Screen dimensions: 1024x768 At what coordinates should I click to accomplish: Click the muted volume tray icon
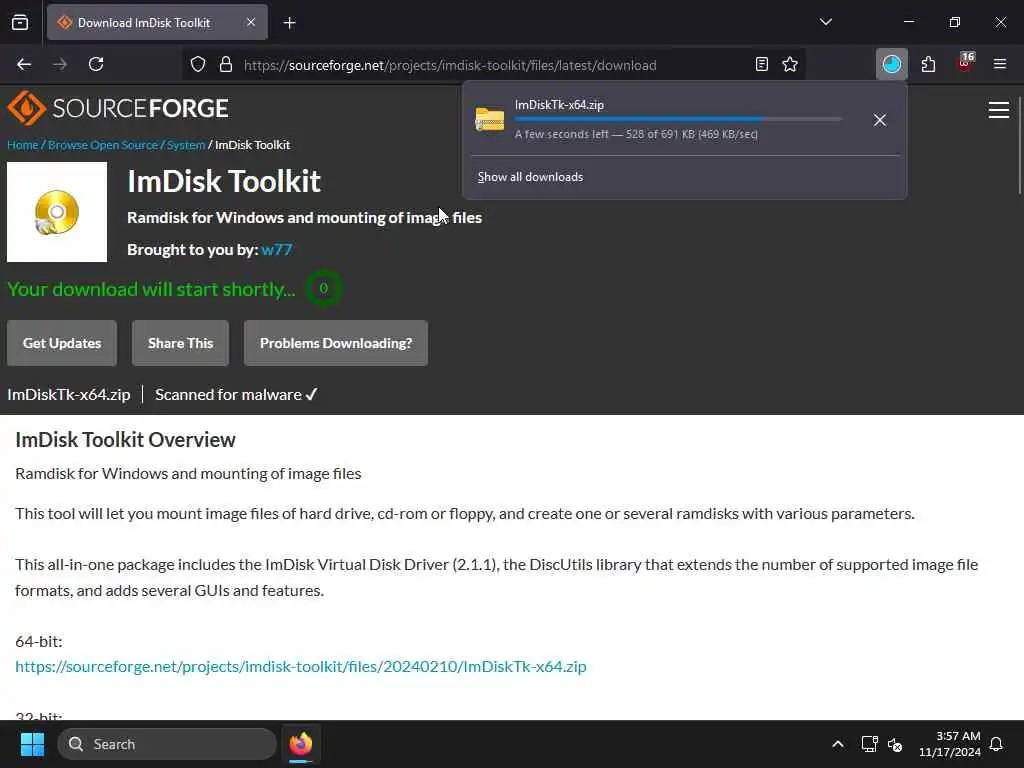(x=895, y=744)
